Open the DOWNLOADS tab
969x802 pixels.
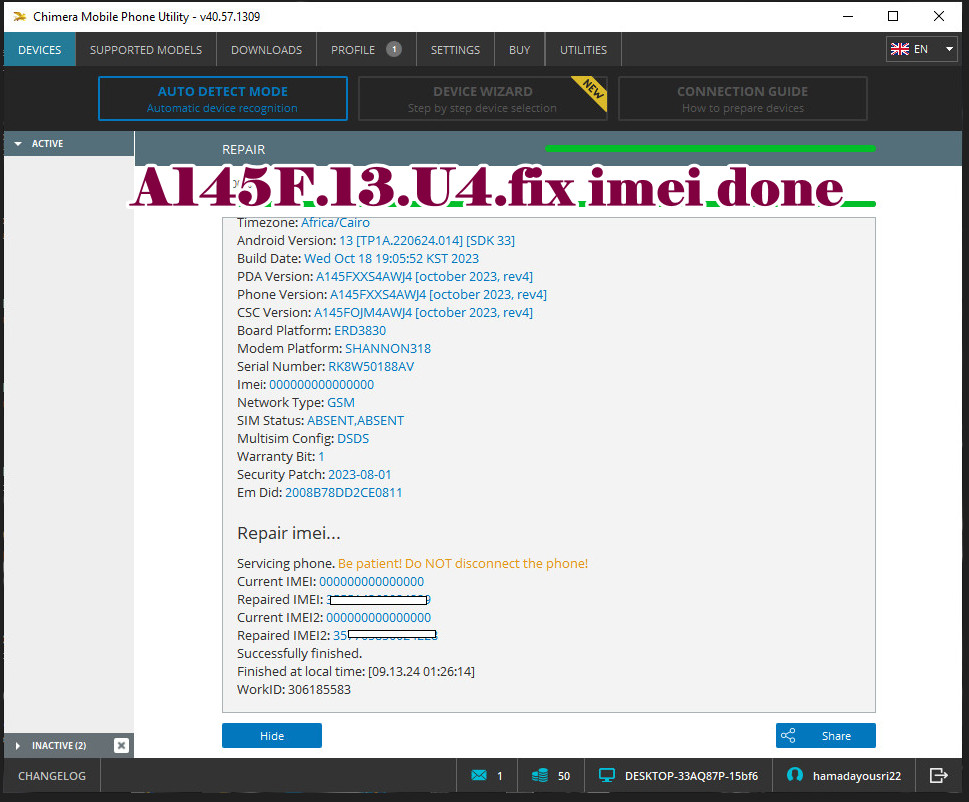click(266, 49)
